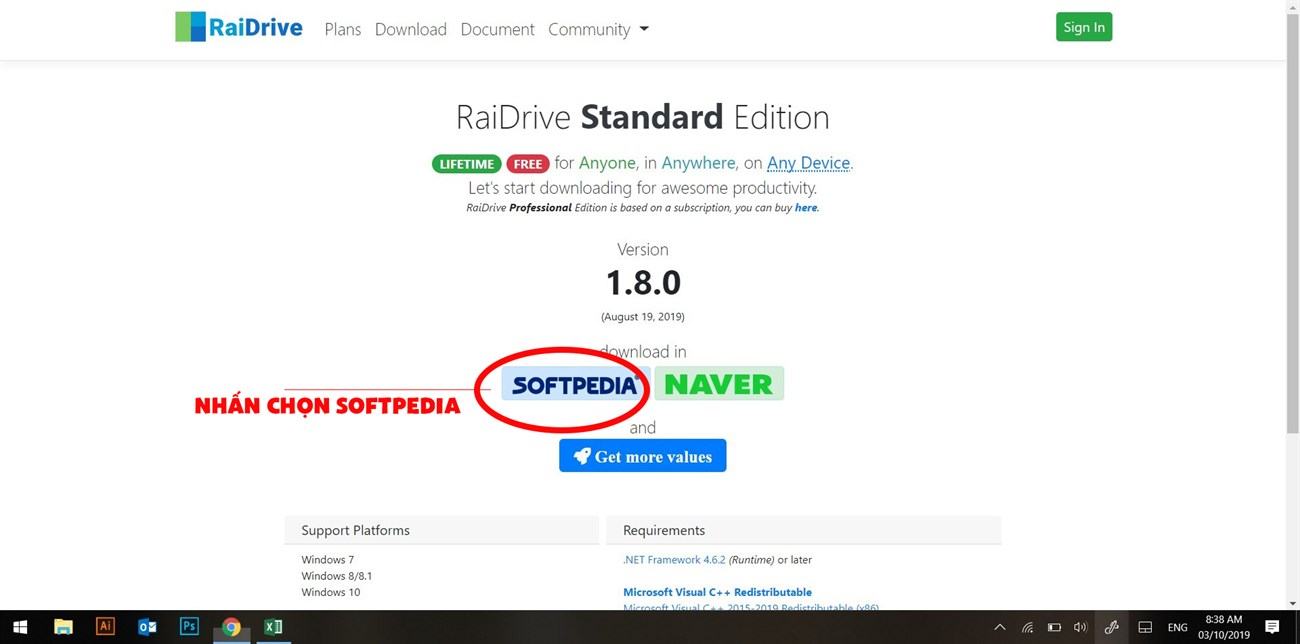Expand the Community dropdown
1300x644 pixels.
point(598,29)
